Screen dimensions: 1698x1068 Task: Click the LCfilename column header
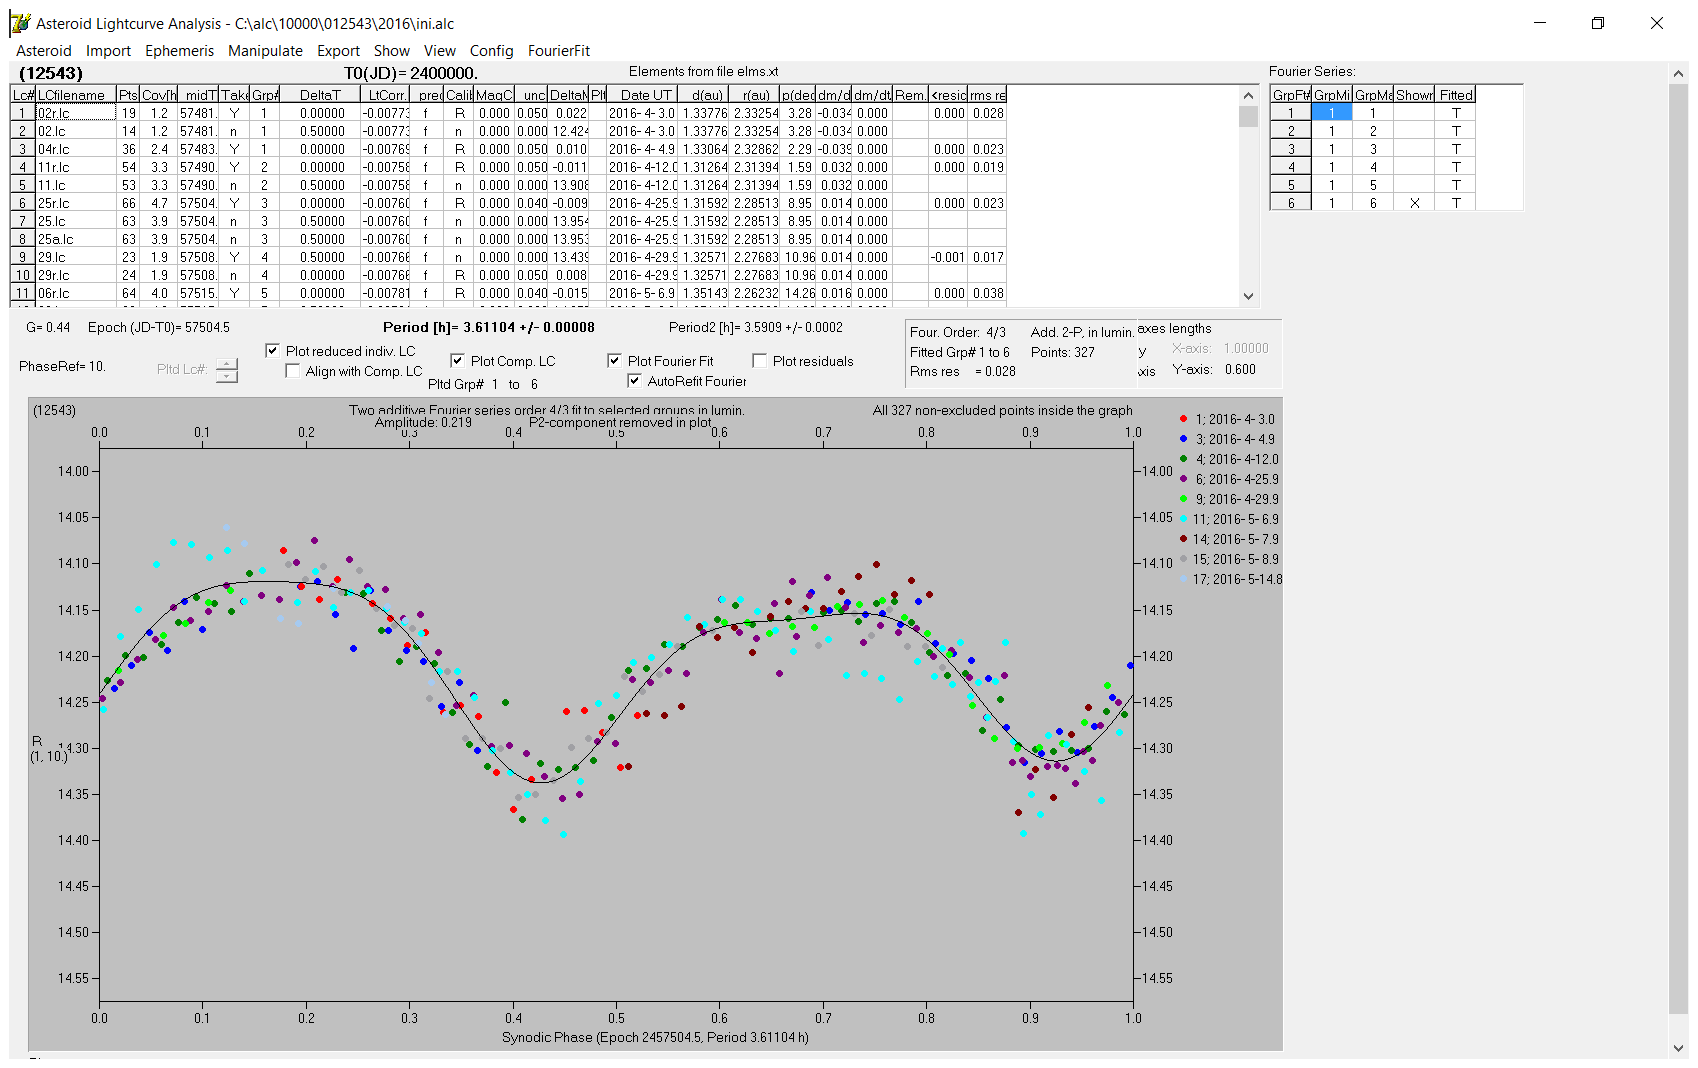coord(75,95)
